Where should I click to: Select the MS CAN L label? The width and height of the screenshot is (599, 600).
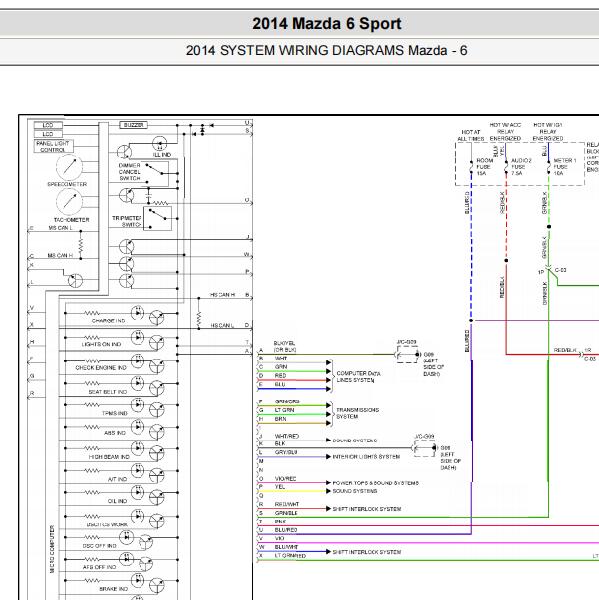[x=60, y=228]
